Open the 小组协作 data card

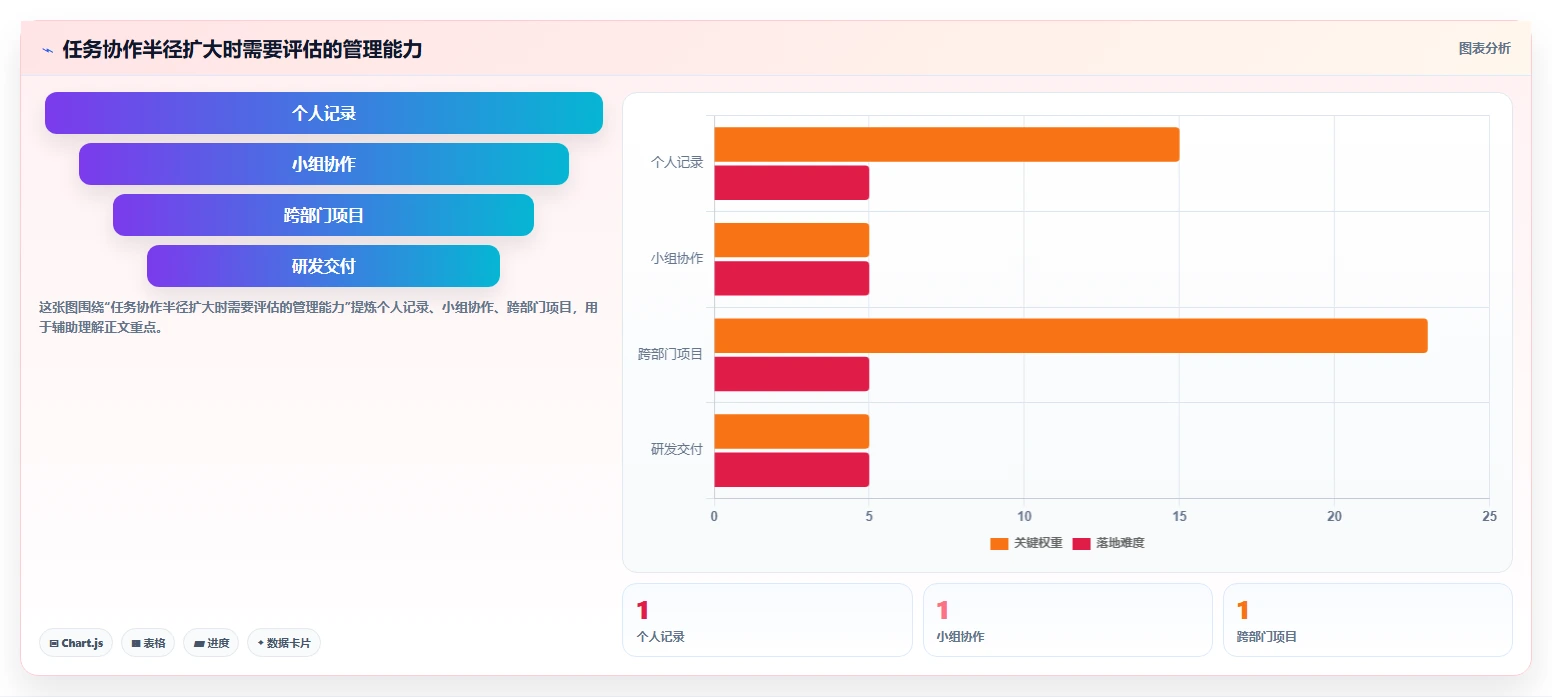coord(1067,620)
